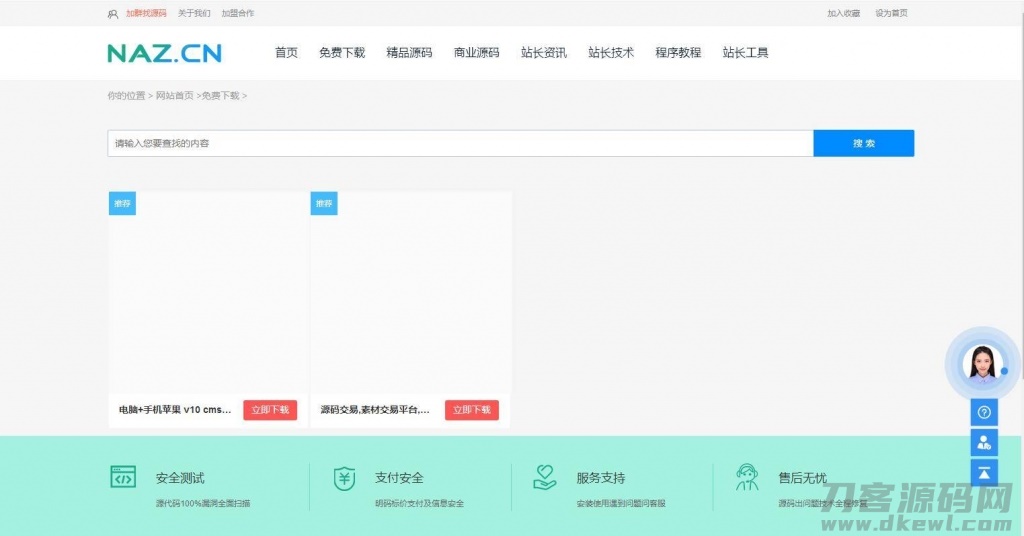Open the help question mark icon
The height and width of the screenshot is (536, 1024).
[x=984, y=412]
